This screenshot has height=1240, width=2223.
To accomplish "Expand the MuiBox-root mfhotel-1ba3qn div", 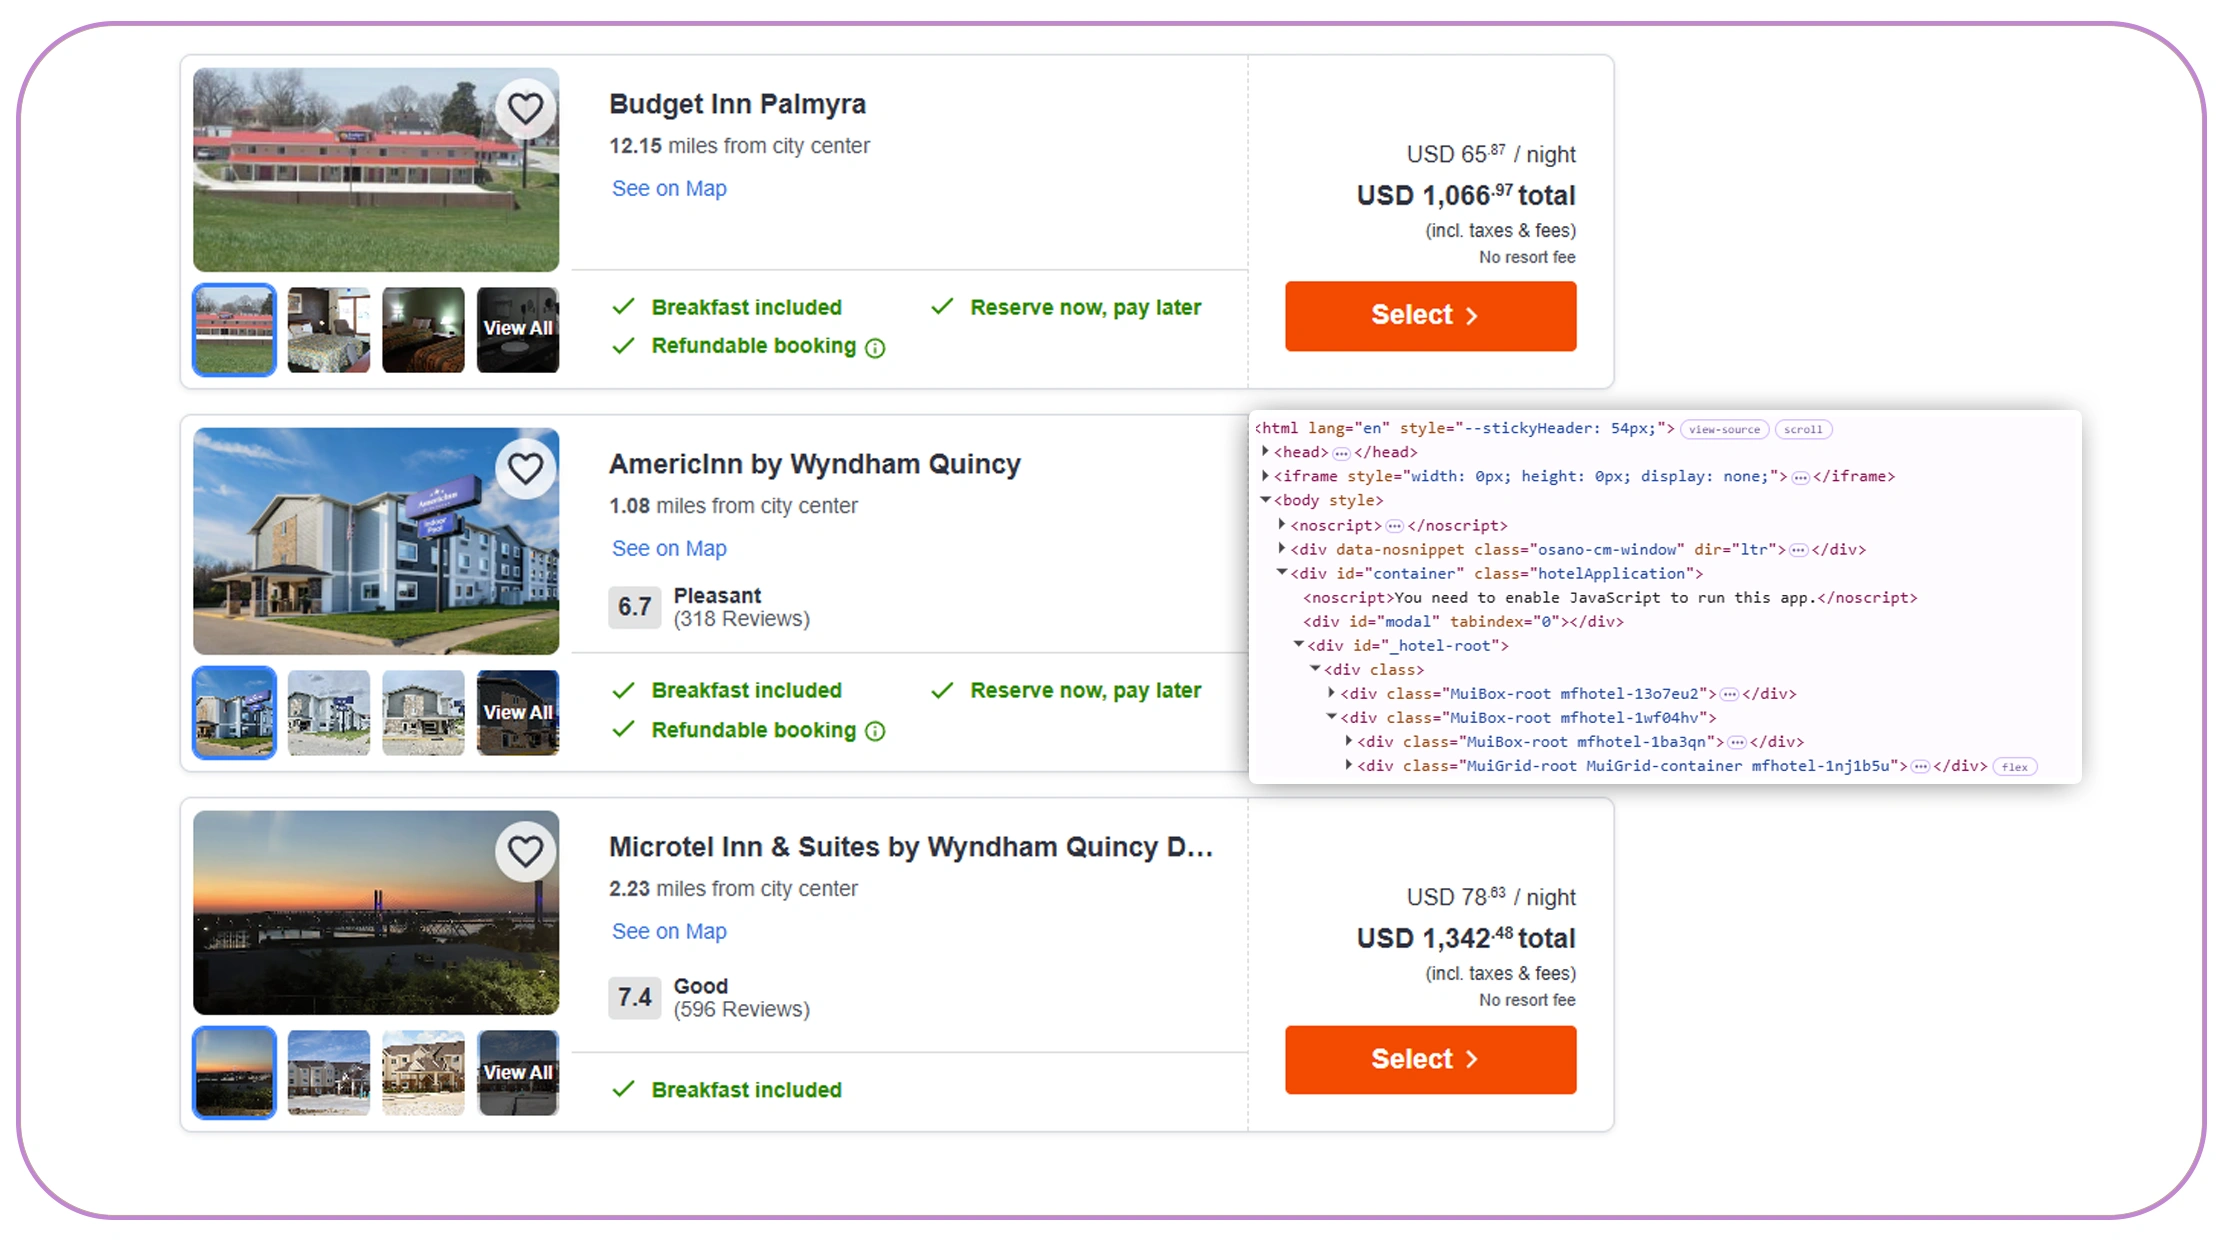I will click(1348, 741).
